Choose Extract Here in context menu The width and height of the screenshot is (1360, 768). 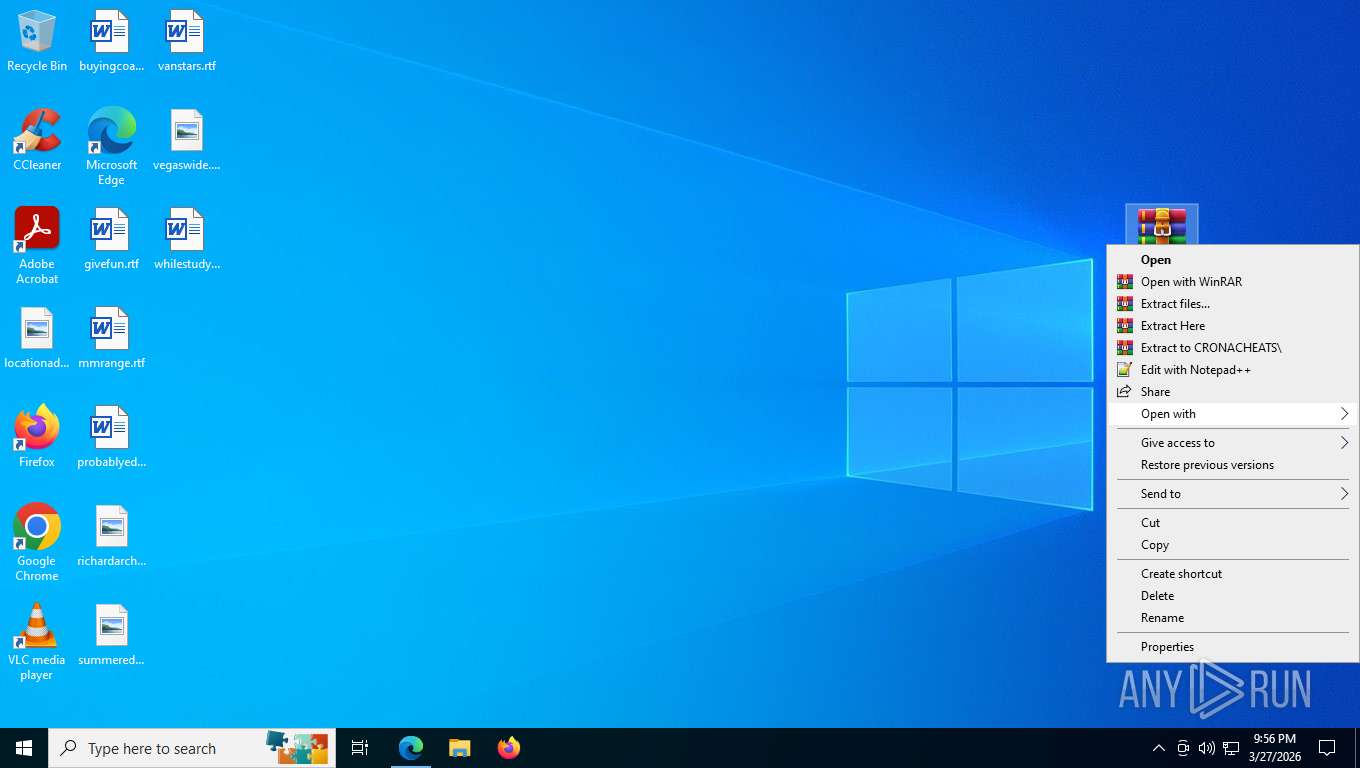coord(1233,326)
